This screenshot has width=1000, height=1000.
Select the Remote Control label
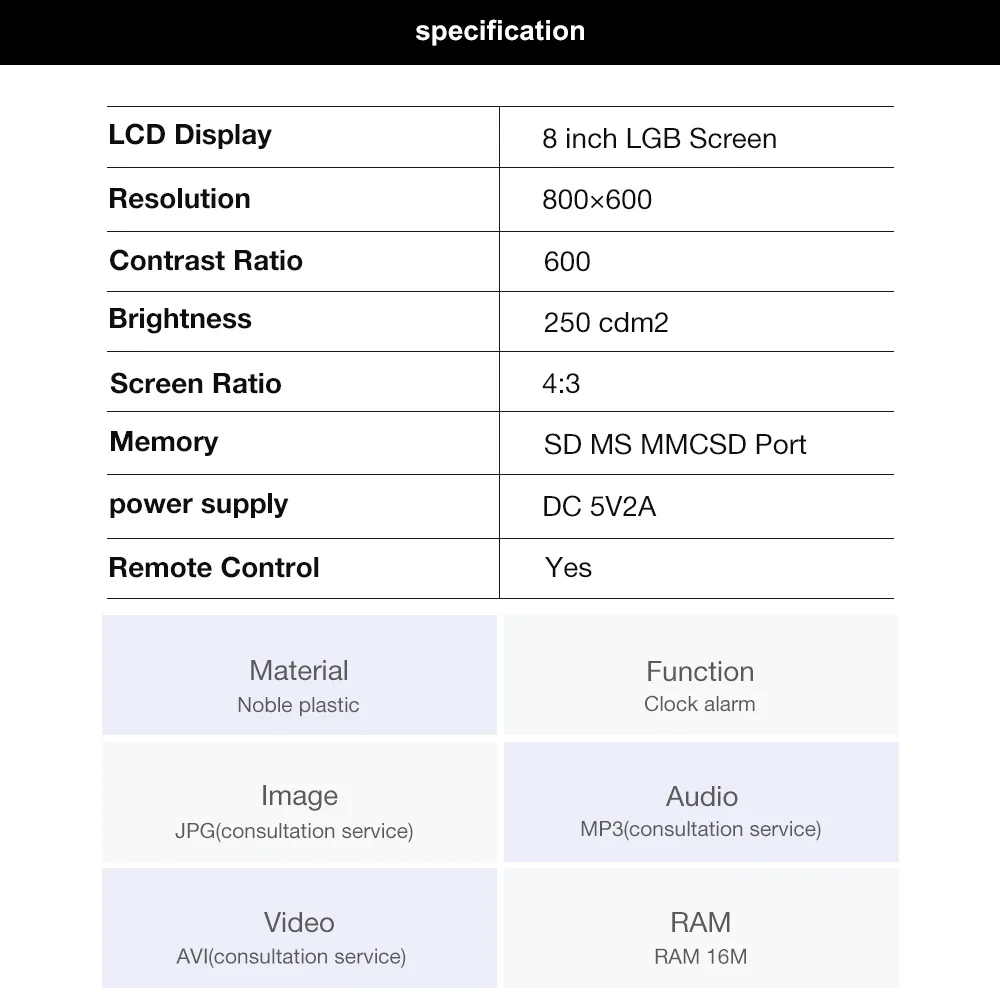pyautogui.click(x=214, y=568)
